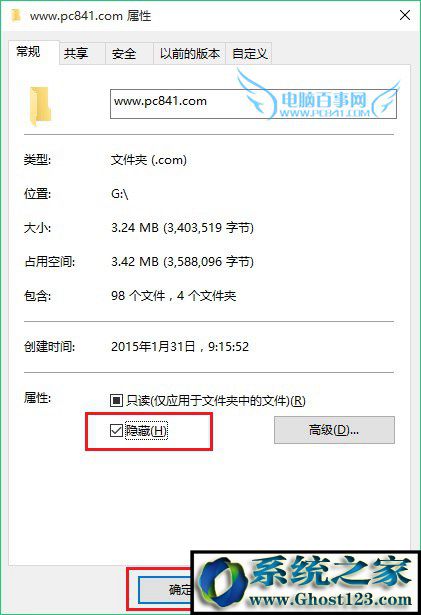Click the Ghost123 globe logo

pos(222,582)
